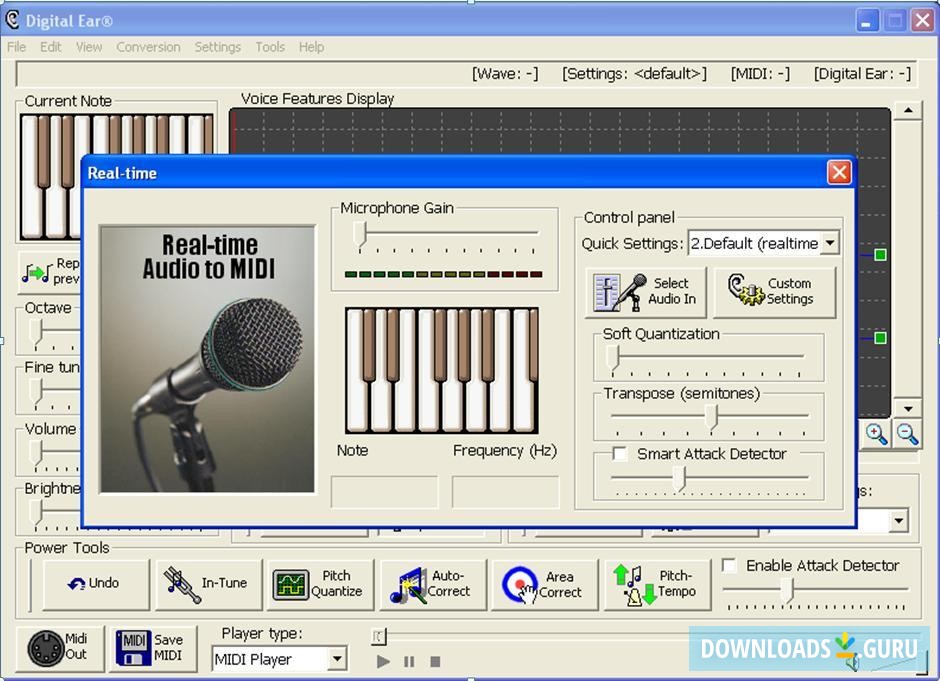Image resolution: width=940 pixels, height=681 pixels.
Task: Select the Pitch Quantize tool
Action: pos(320,584)
